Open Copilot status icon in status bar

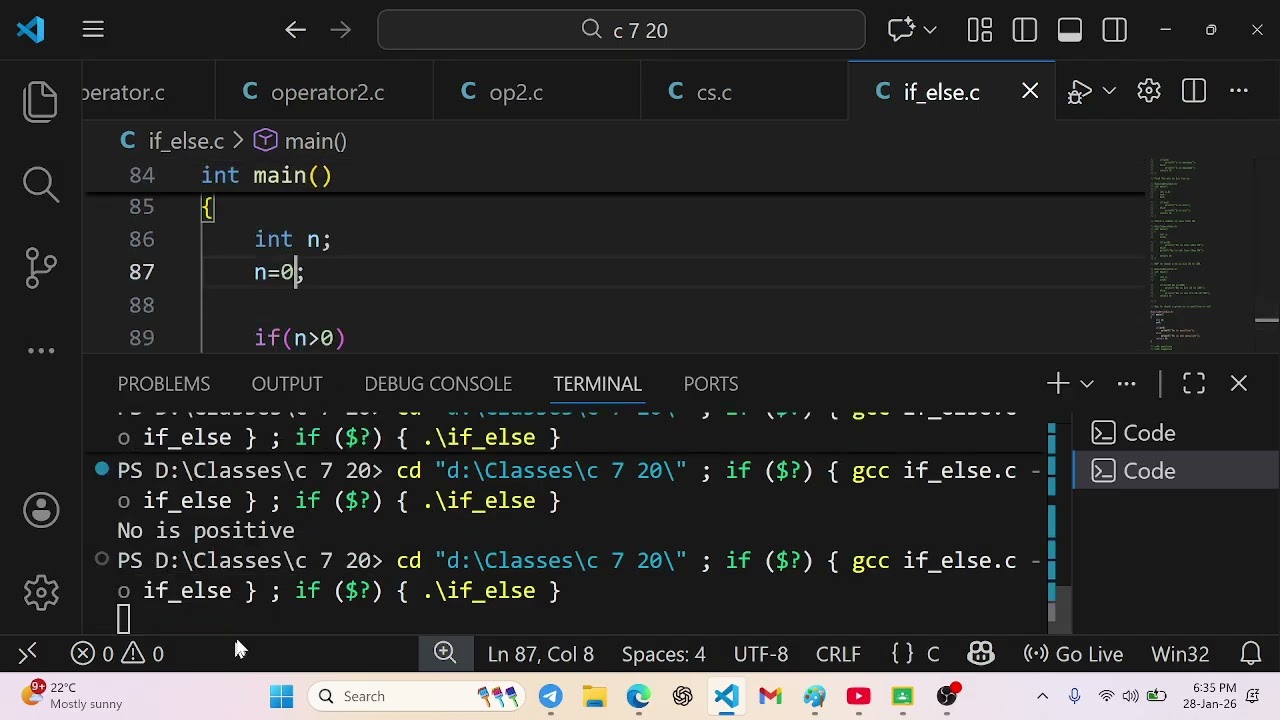[981, 654]
